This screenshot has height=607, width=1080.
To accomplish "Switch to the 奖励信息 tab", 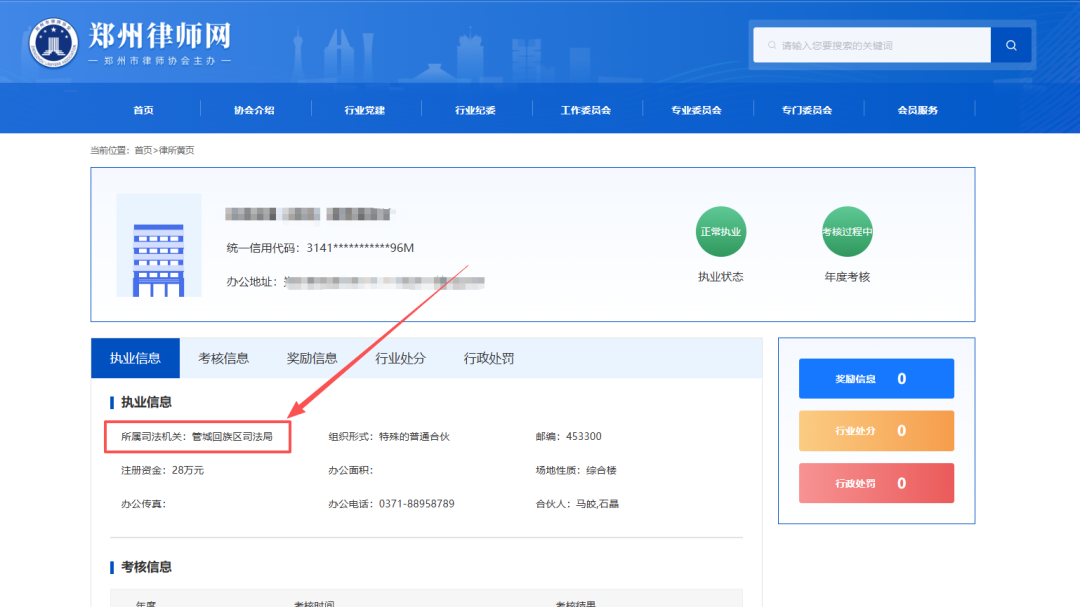I will (x=312, y=358).
